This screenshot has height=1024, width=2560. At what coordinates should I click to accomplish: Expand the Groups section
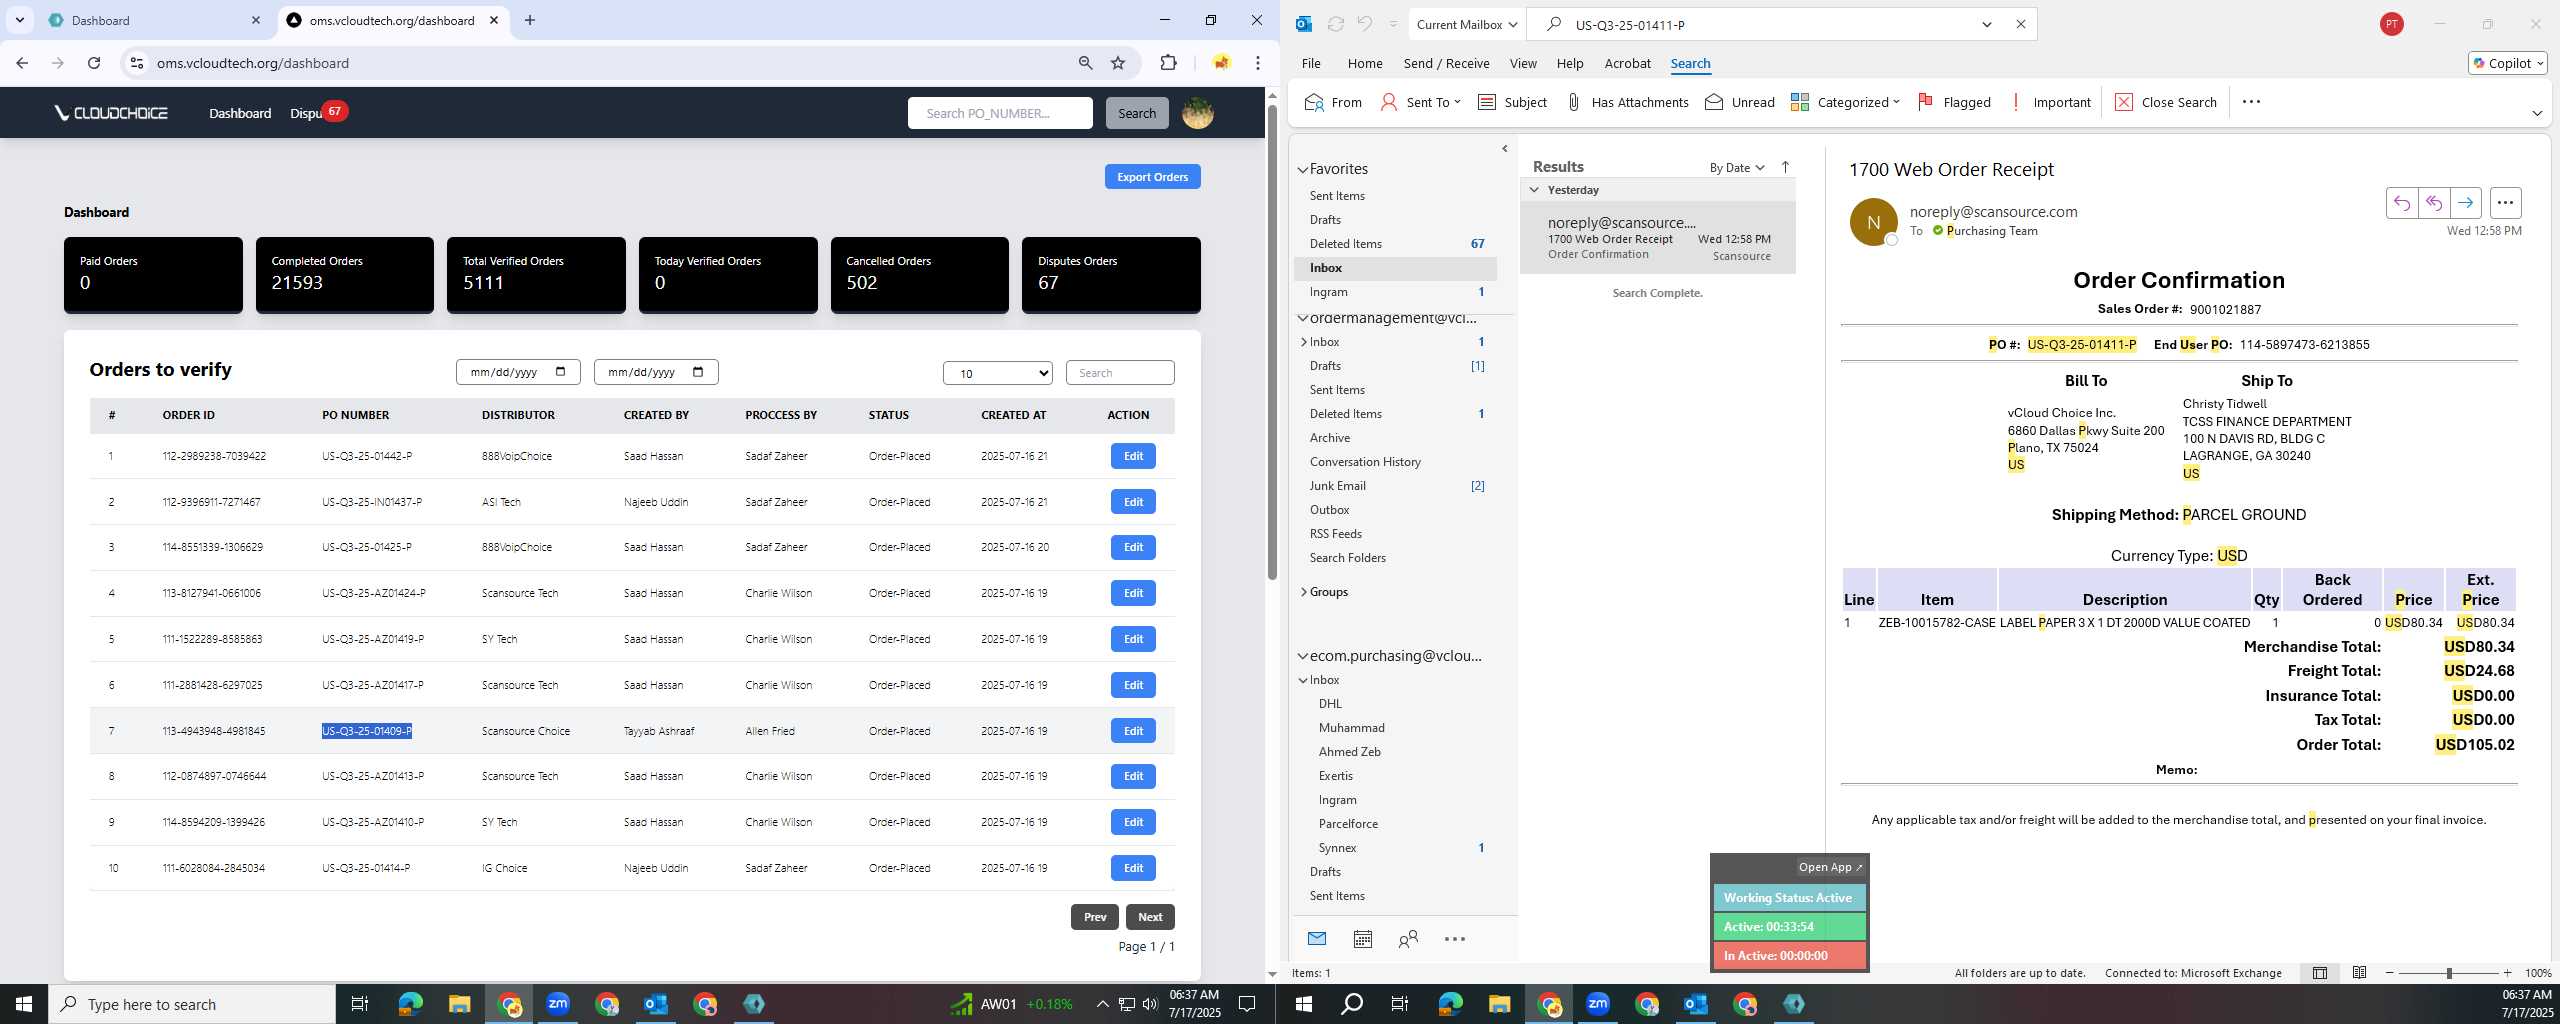pyautogui.click(x=1304, y=592)
